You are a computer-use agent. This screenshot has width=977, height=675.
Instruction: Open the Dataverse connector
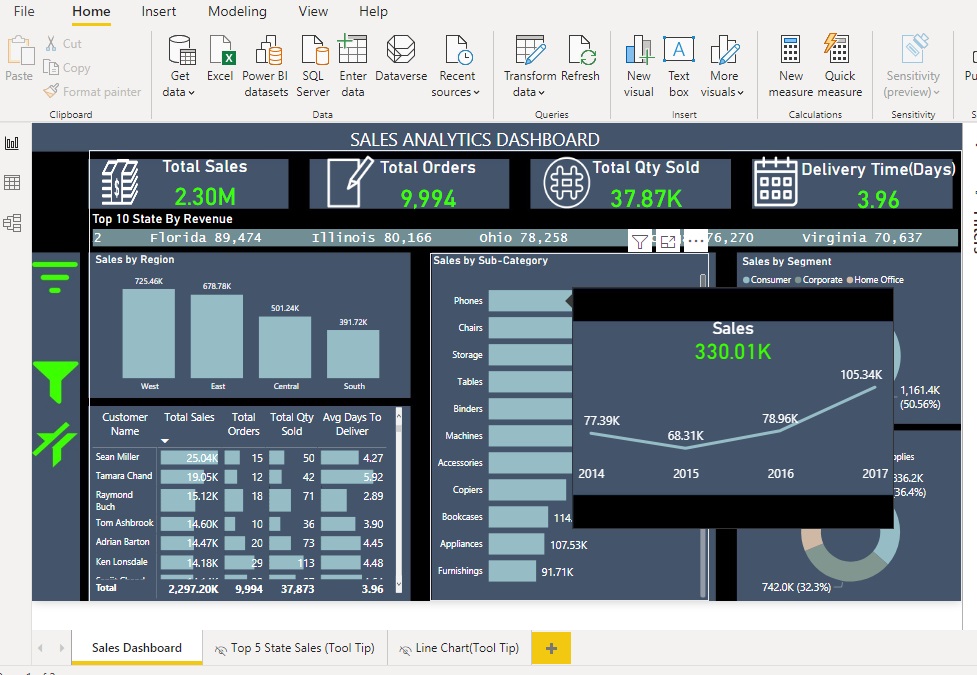(401, 59)
